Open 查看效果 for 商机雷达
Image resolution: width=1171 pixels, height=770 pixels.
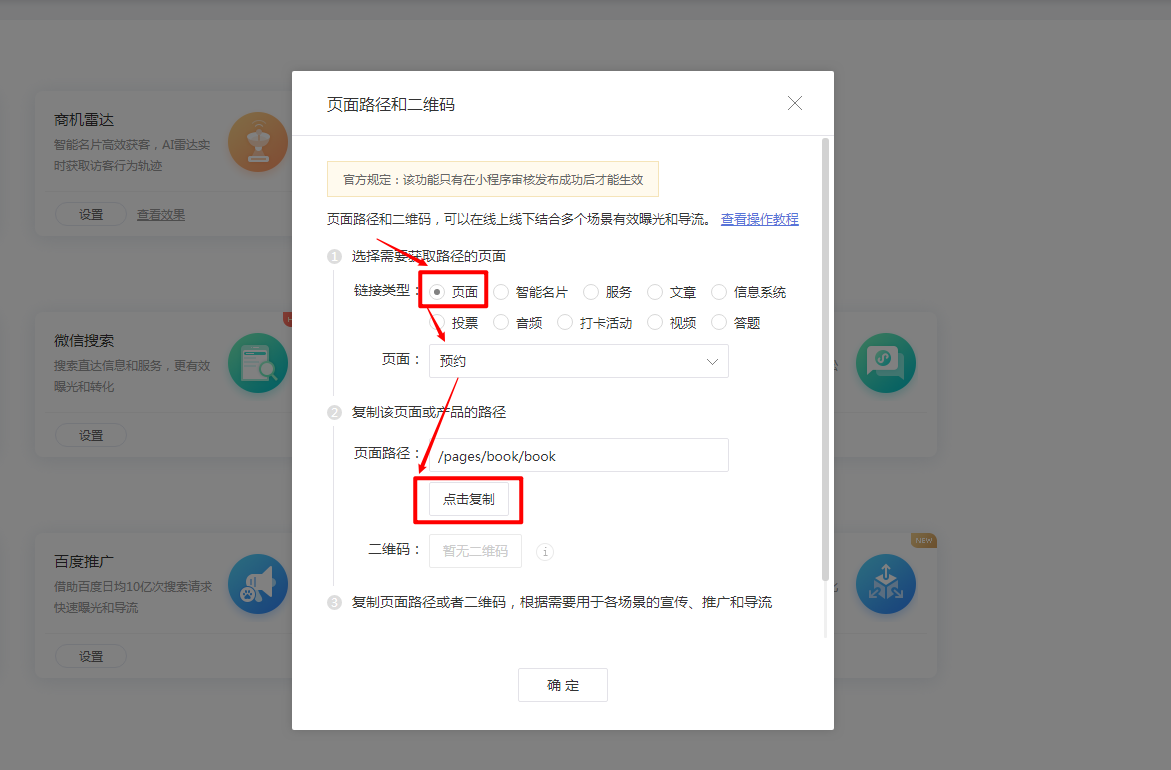coord(159,213)
